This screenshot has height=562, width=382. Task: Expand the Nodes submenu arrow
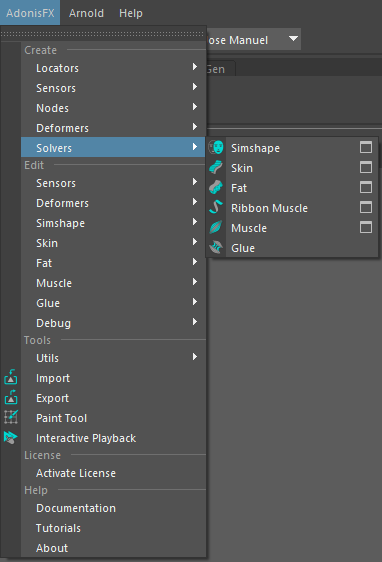pos(195,107)
